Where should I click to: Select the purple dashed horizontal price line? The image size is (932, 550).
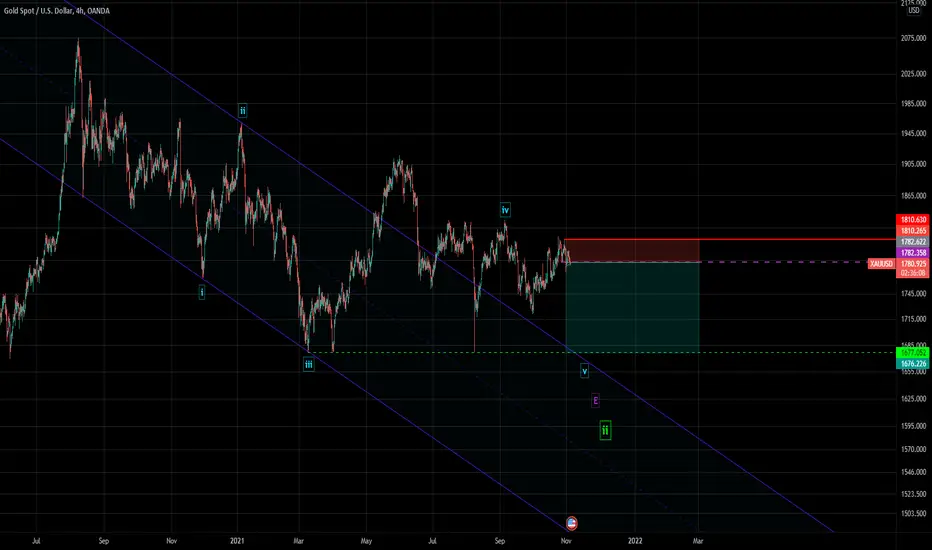point(783,262)
